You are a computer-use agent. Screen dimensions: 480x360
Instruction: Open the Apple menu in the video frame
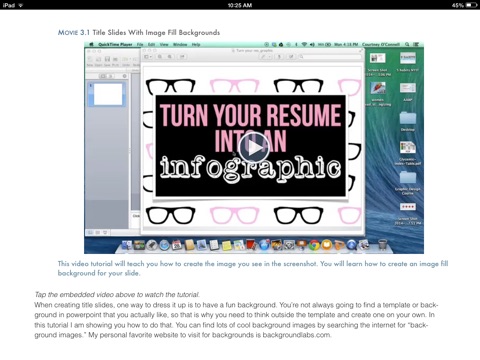[x=91, y=44]
